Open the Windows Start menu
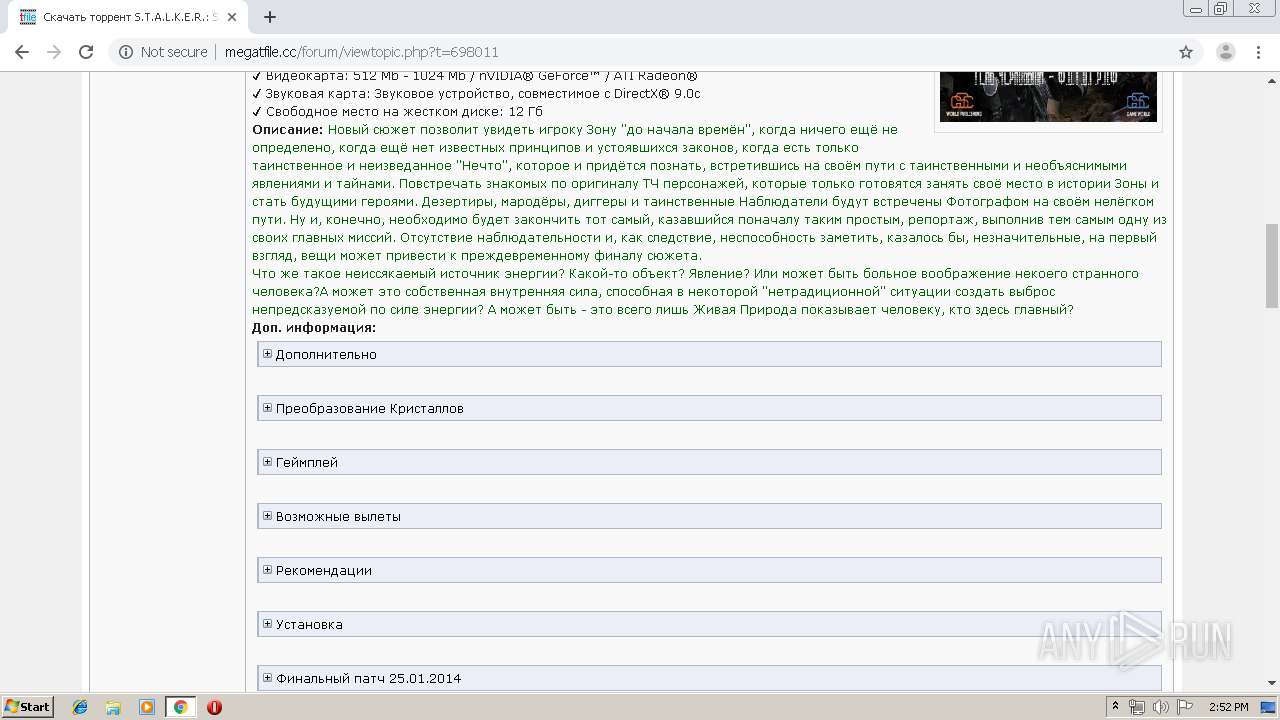Screen dimensions: 1280x720 pos(28,707)
